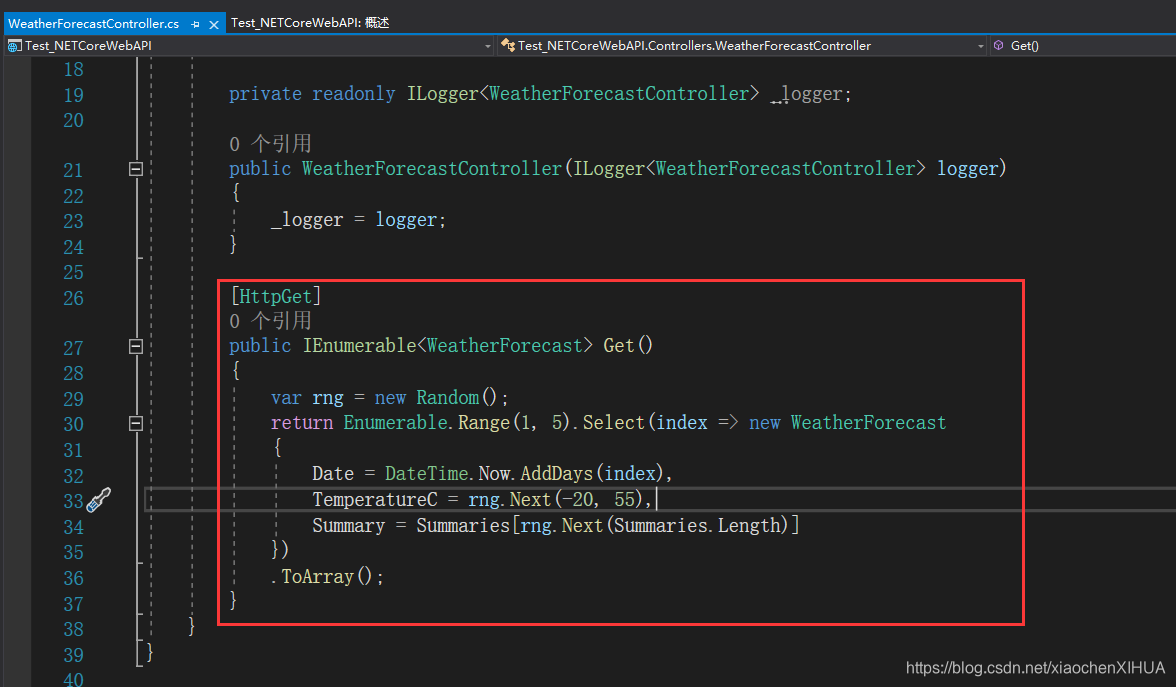Open the WeatherForecastController class member dropdown
1176x687 pixels.
coord(979,45)
